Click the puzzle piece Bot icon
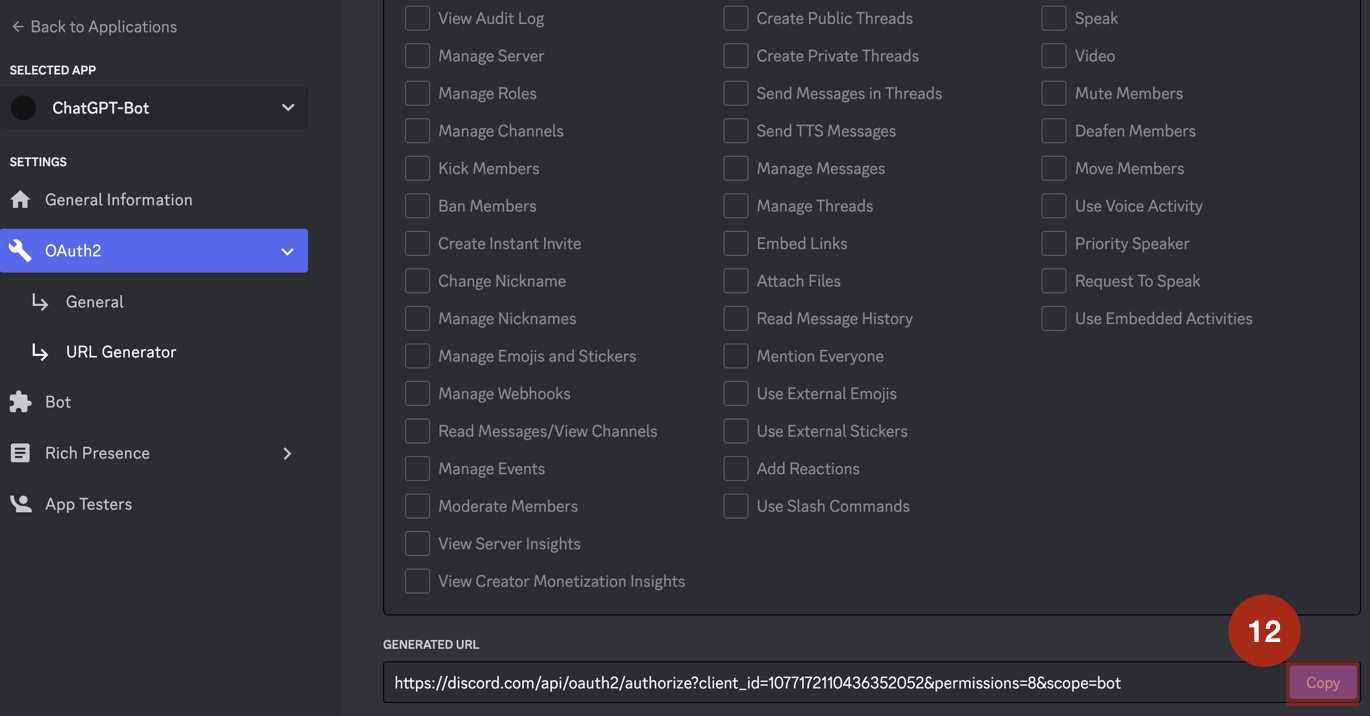Image resolution: width=1370 pixels, height=716 pixels. coord(20,402)
